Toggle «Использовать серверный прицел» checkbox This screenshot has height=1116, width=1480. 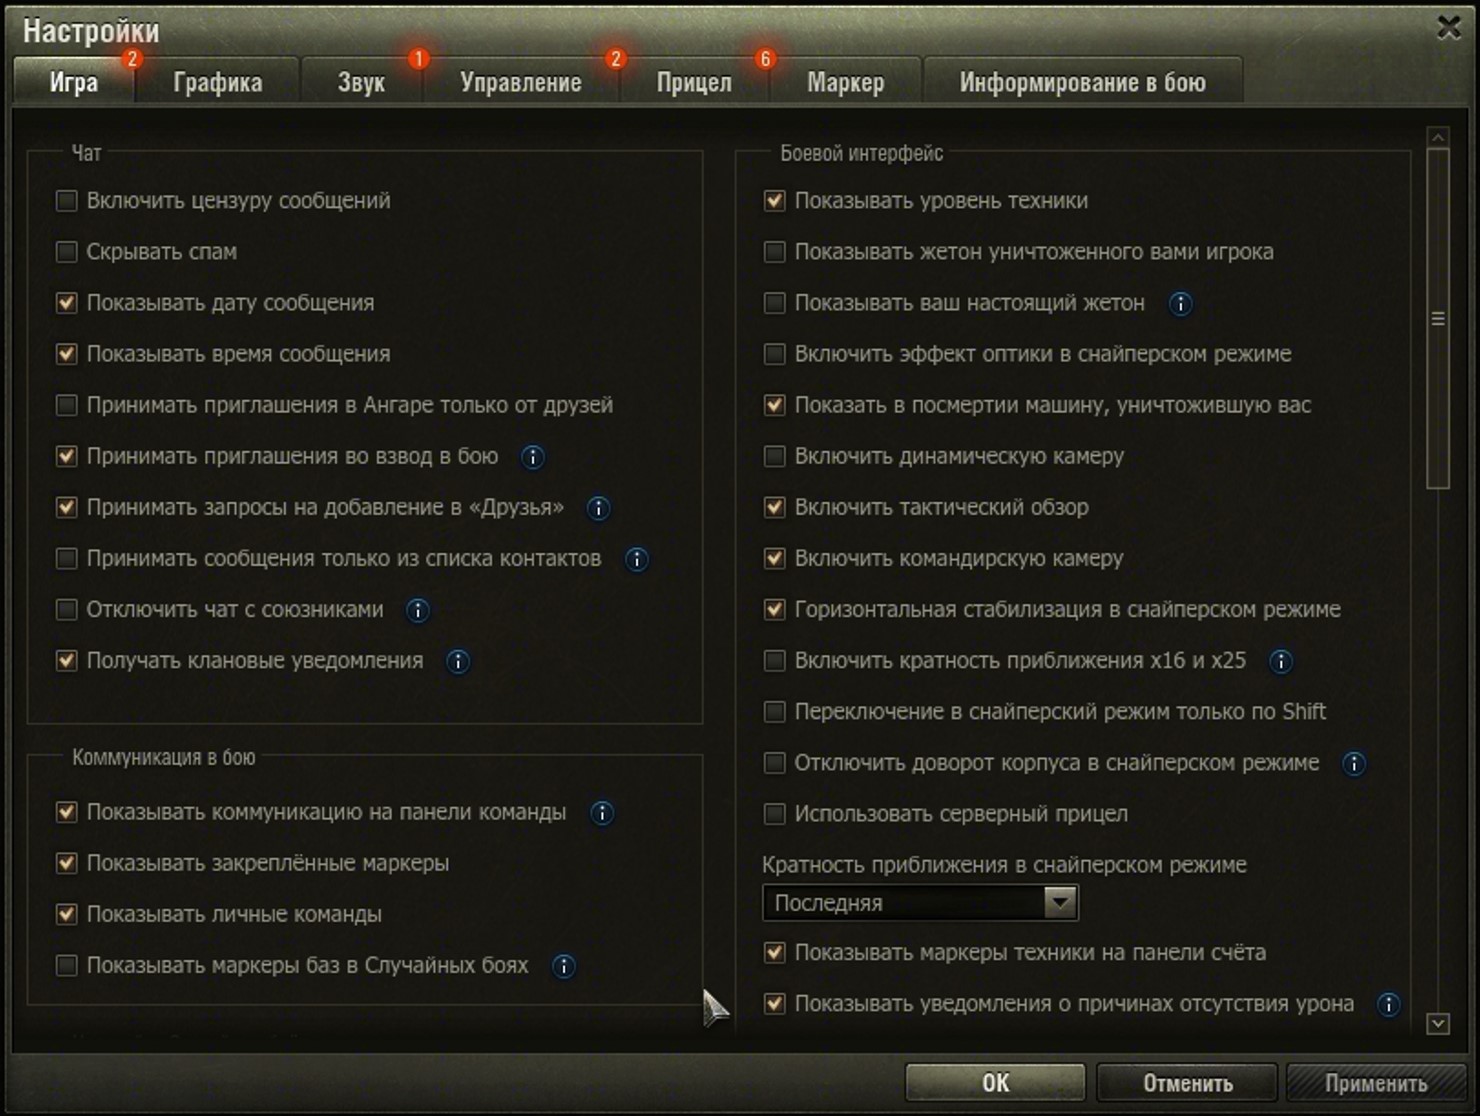tap(775, 814)
